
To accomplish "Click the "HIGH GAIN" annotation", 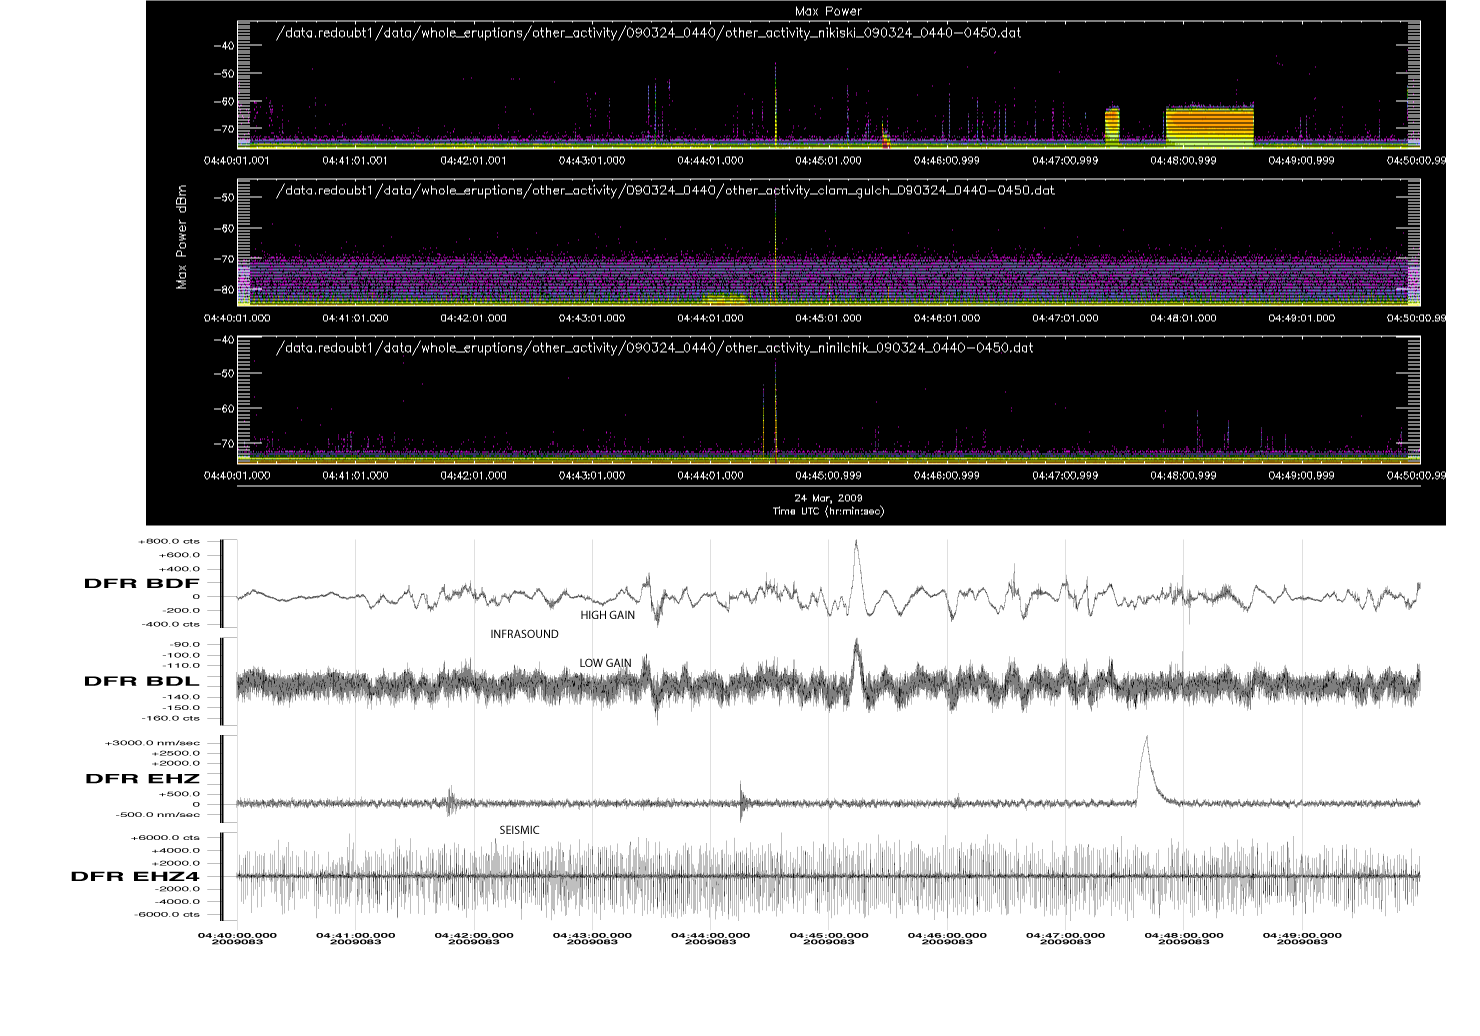I will [608, 615].
